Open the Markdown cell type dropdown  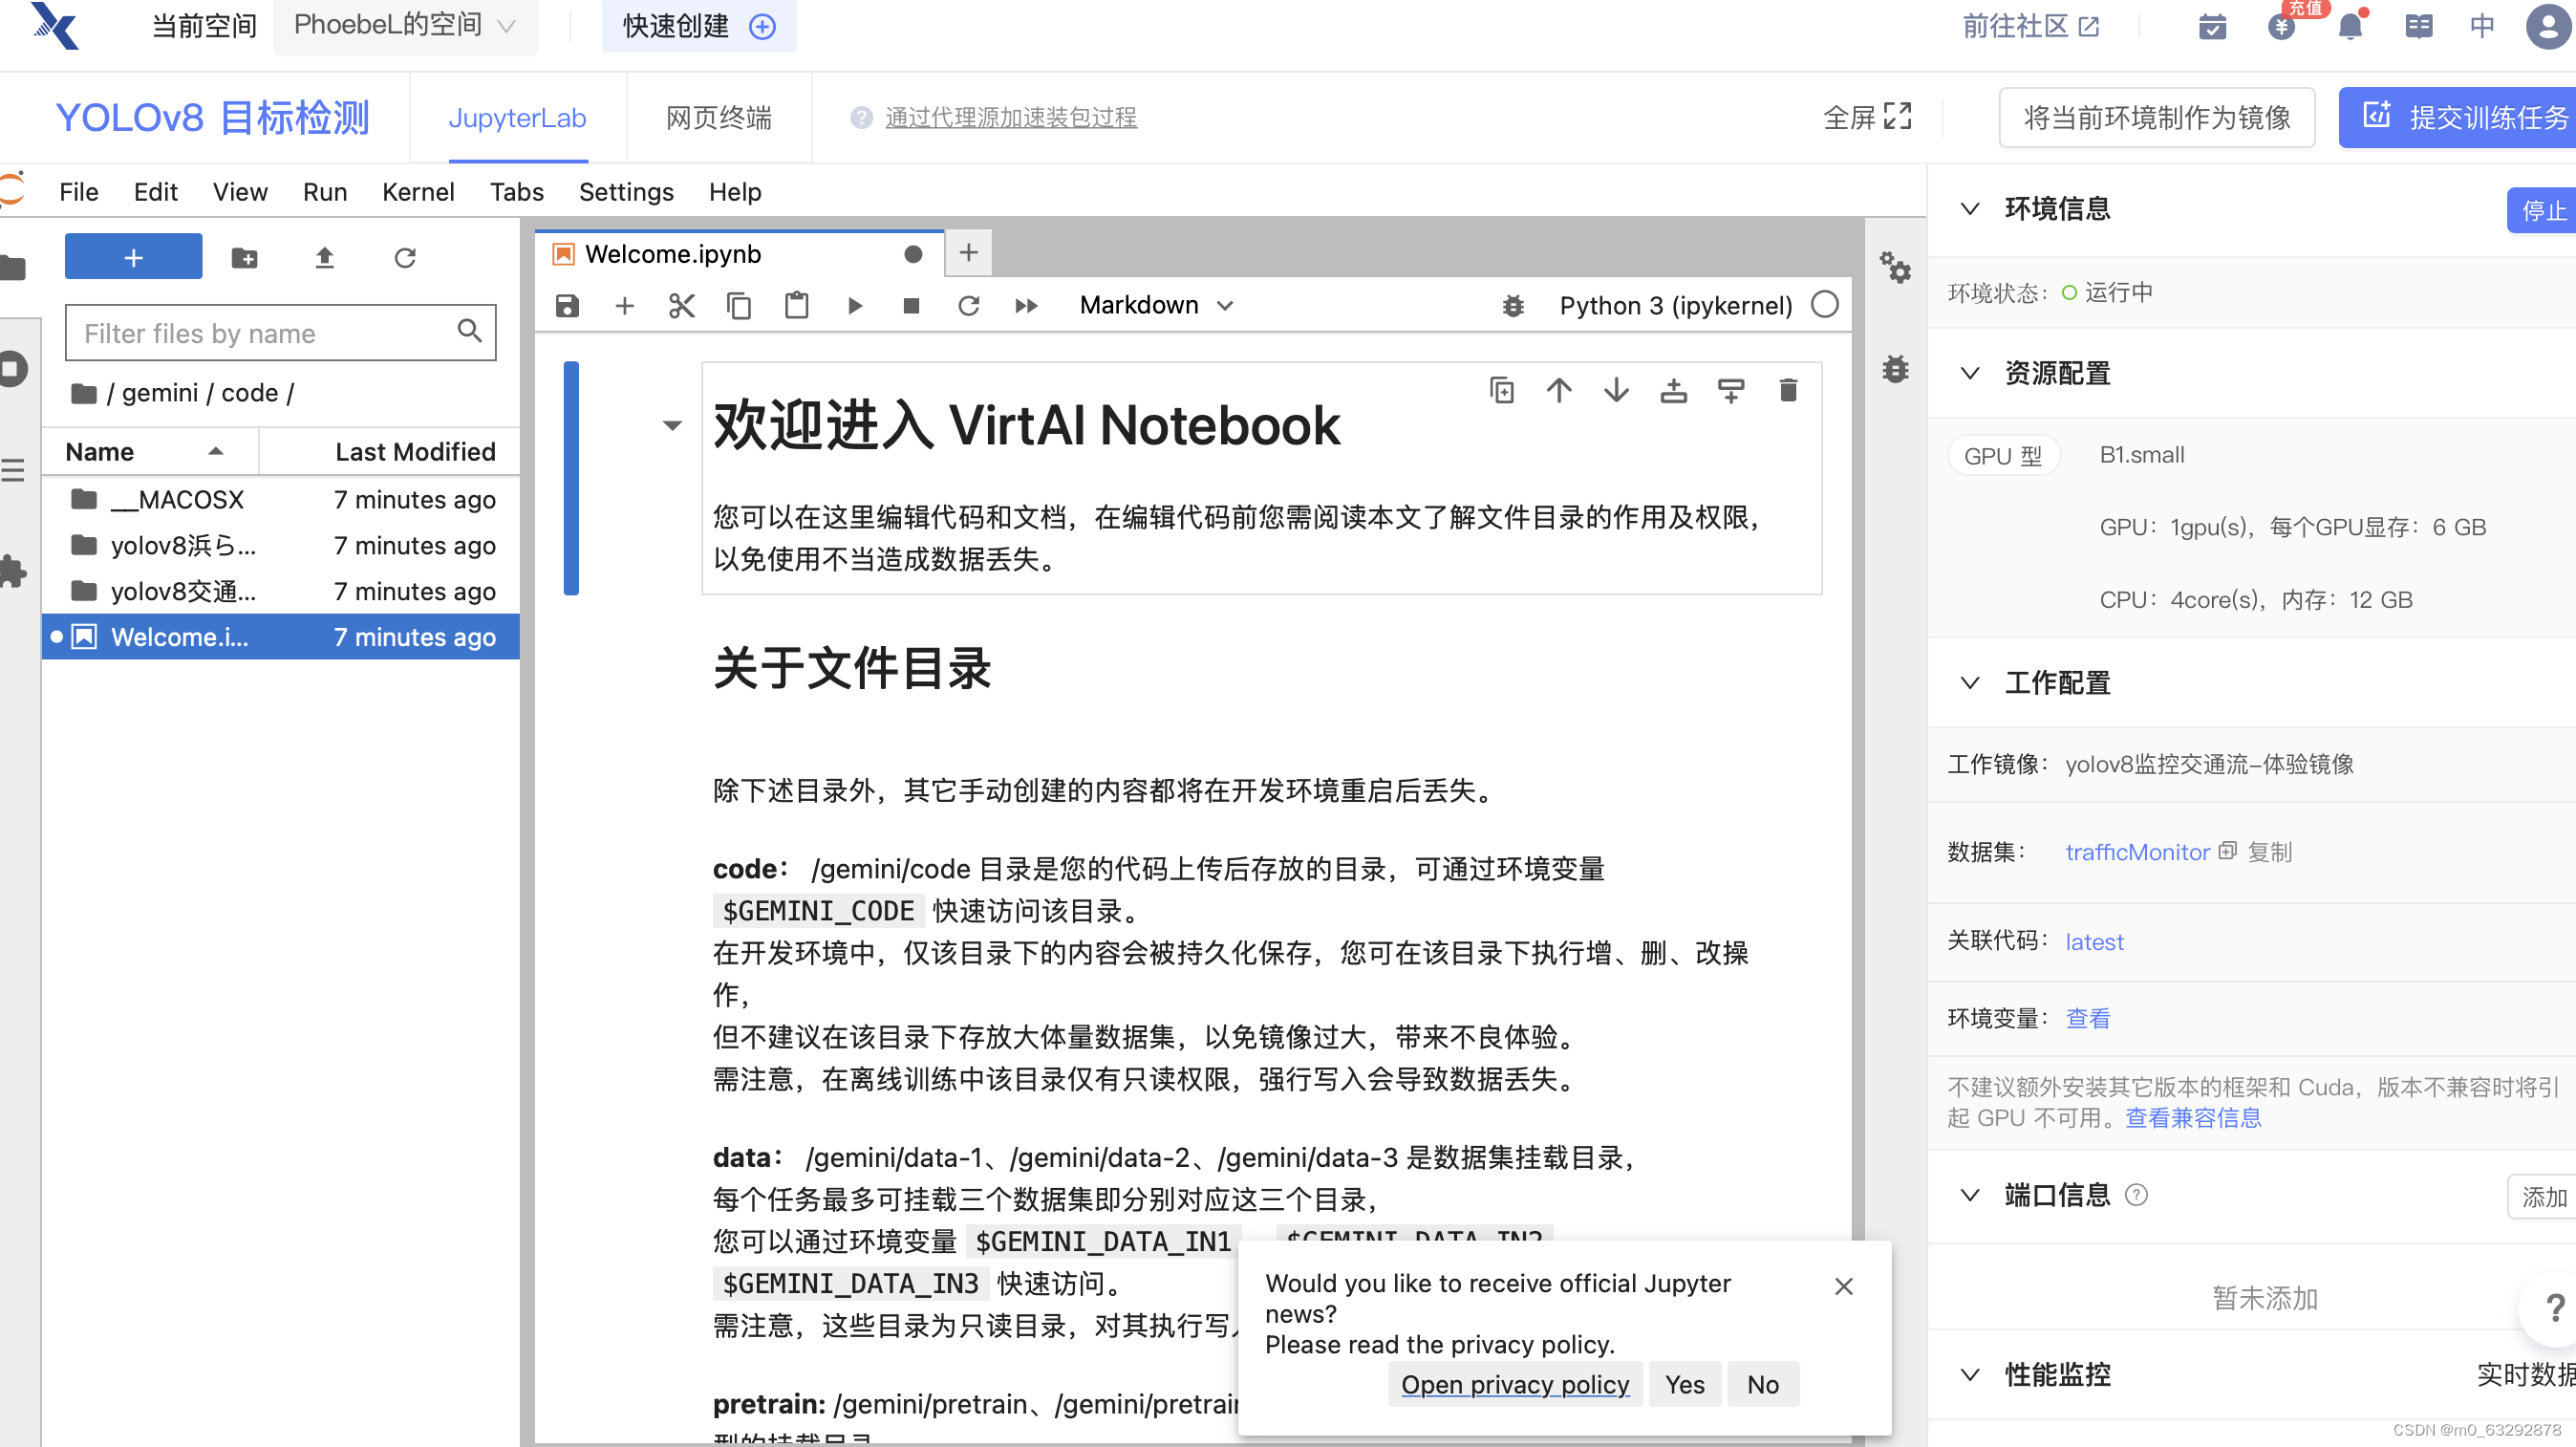[1156, 305]
